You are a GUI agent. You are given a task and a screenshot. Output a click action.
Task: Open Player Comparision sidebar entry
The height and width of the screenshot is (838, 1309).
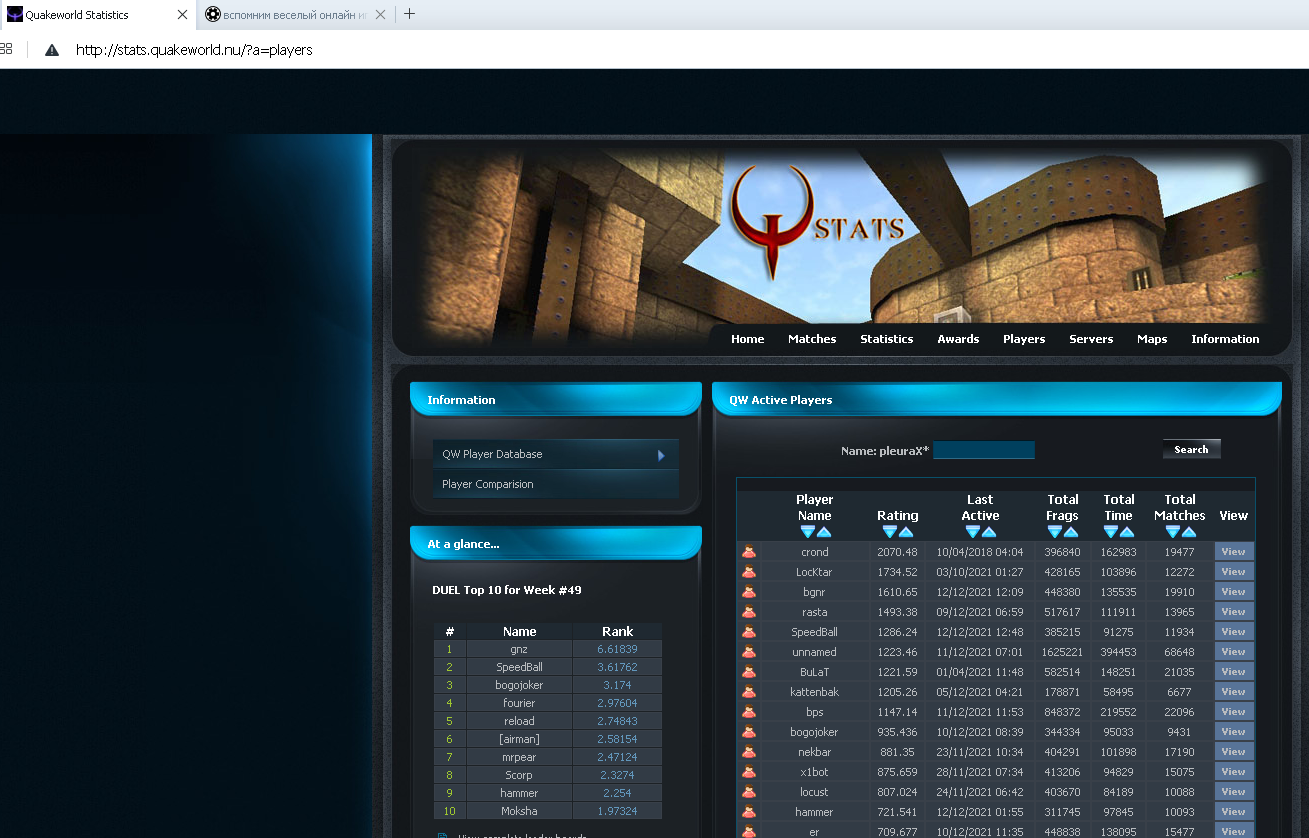(x=555, y=484)
